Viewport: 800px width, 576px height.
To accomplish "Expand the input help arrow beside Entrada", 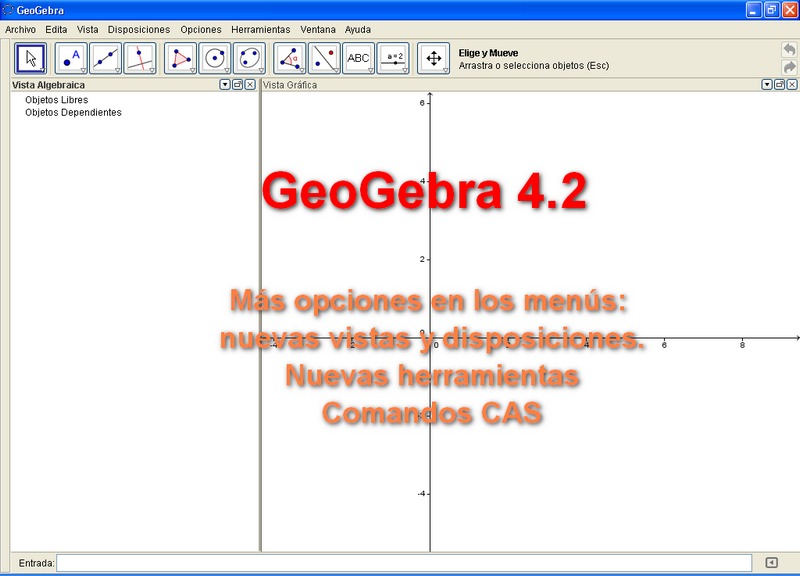I will click(770, 562).
